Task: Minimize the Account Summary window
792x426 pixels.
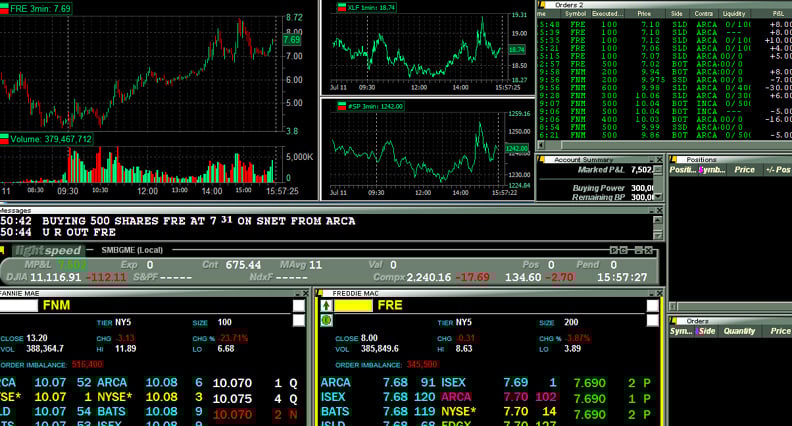Action: pyautogui.click(x=651, y=160)
